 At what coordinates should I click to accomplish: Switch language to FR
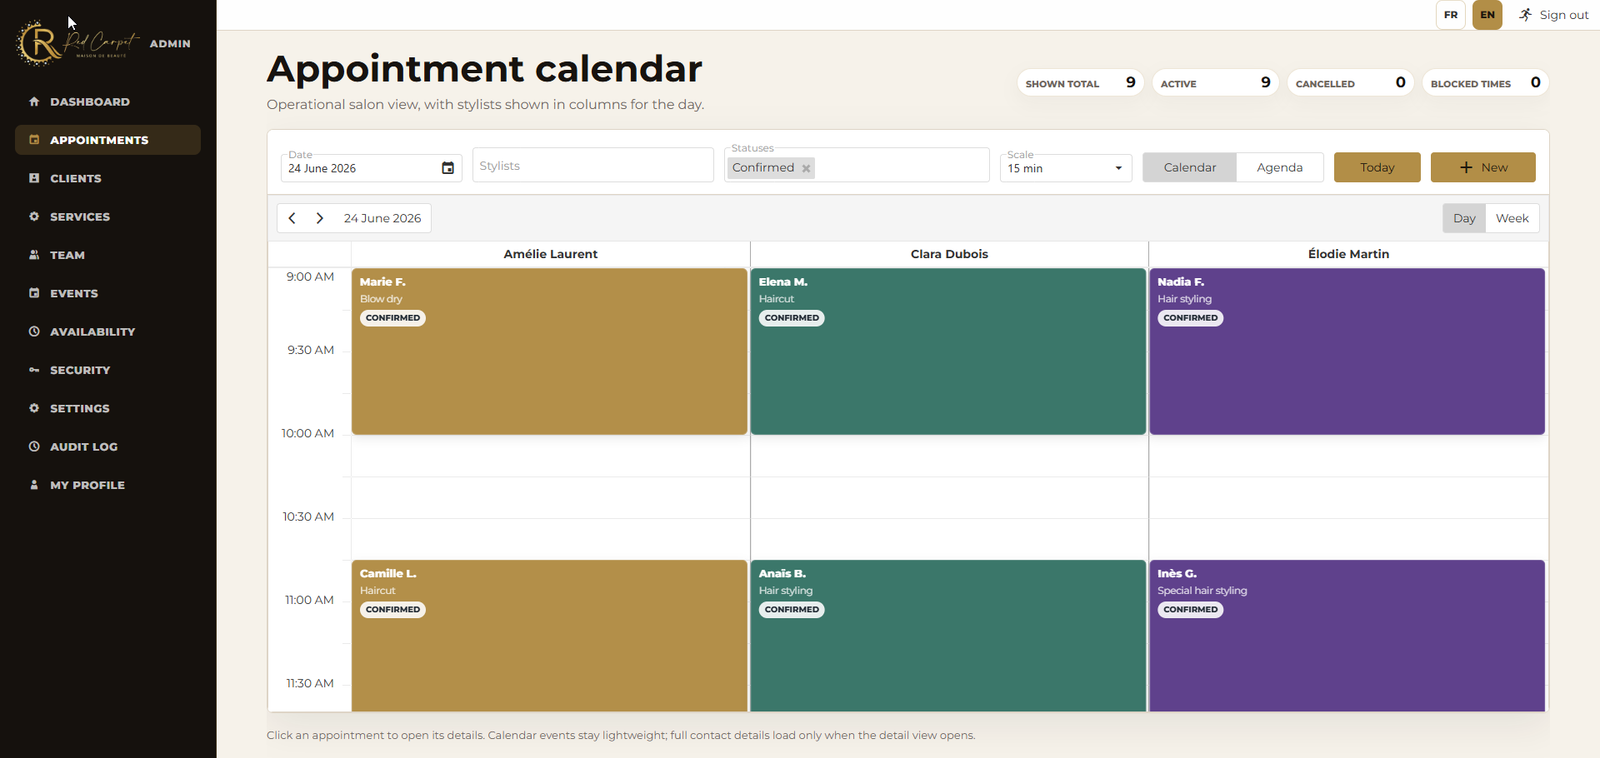tap(1451, 15)
